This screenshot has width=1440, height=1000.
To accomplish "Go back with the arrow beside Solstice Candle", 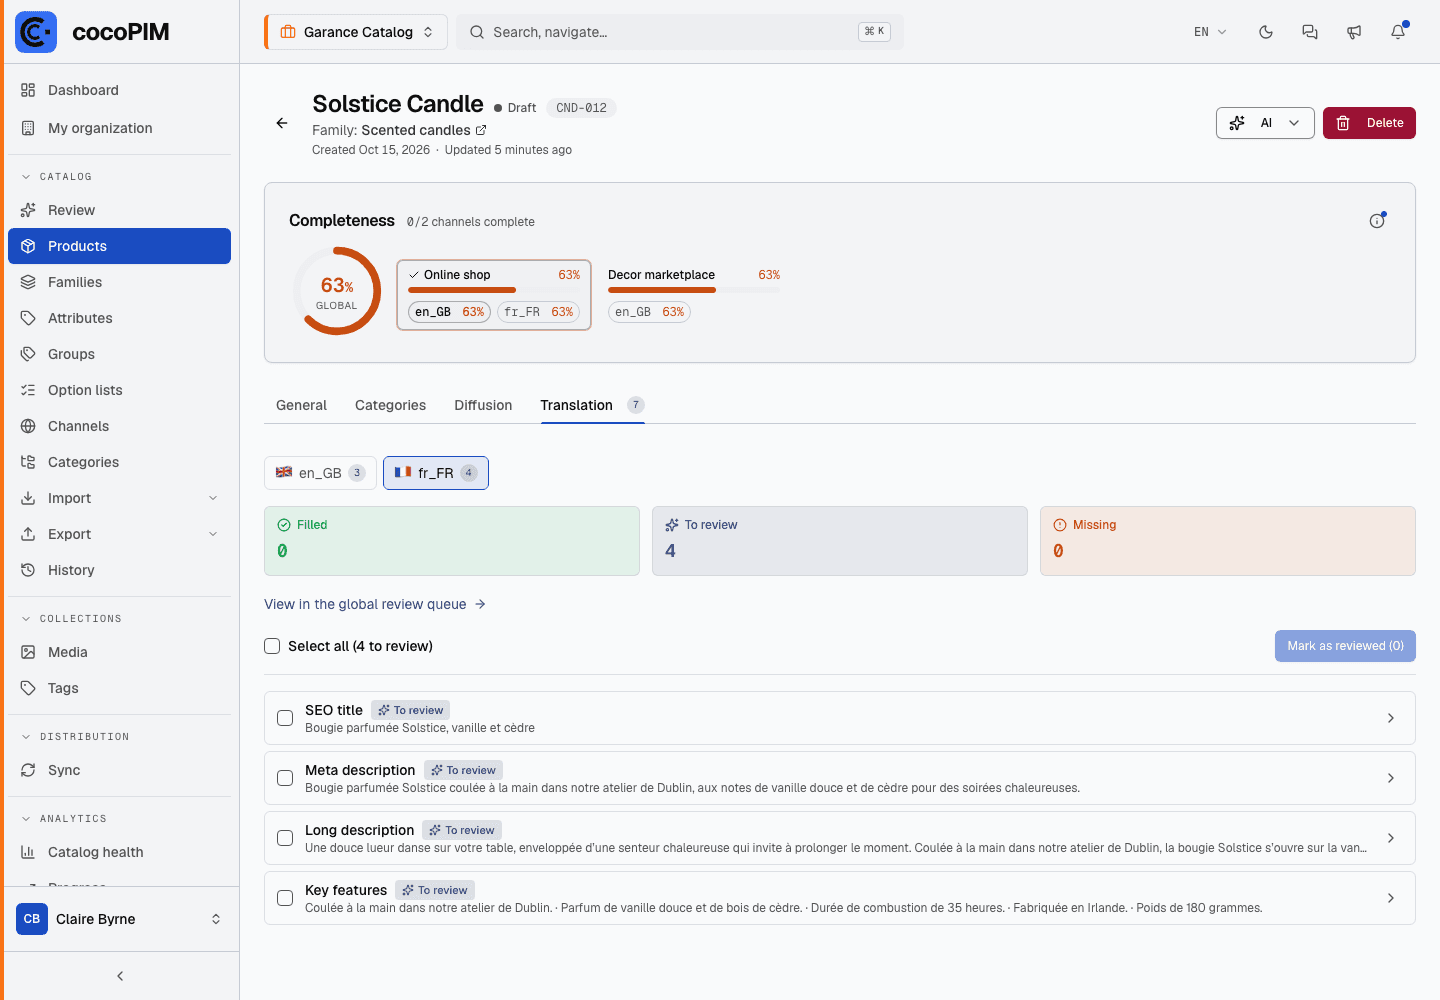I will point(282,123).
